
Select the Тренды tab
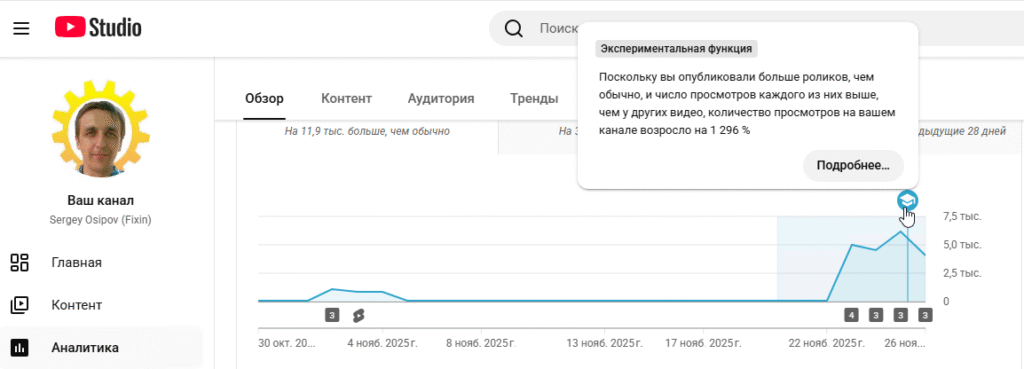pyautogui.click(x=534, y=99)
